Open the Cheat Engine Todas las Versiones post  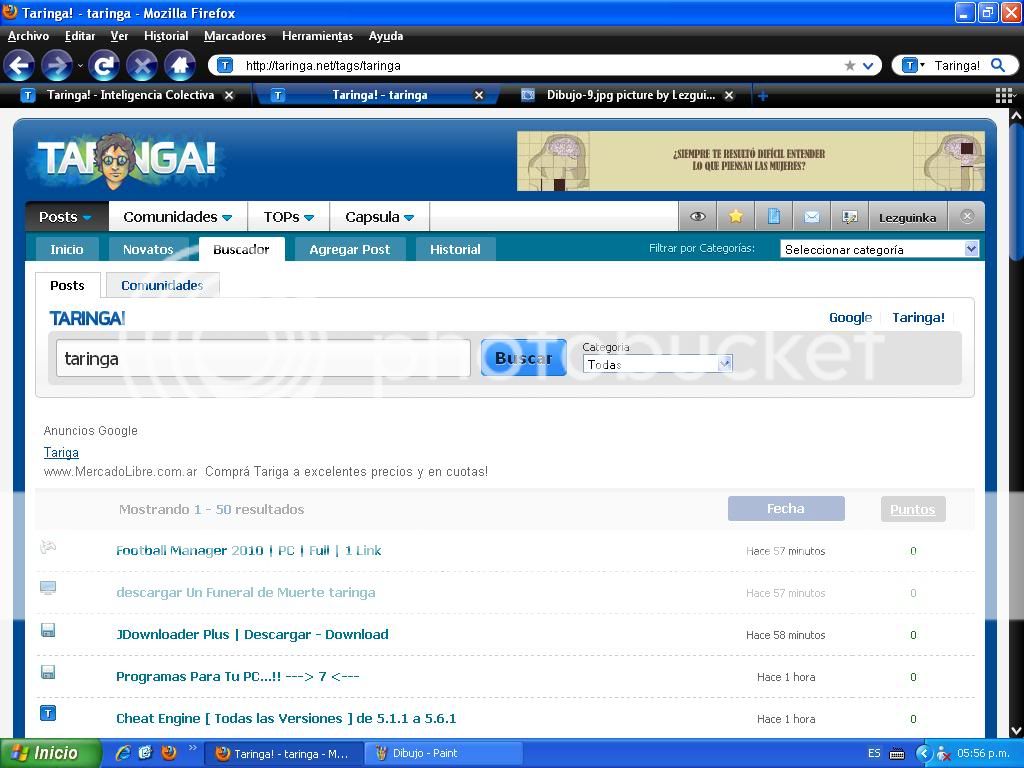[286, 718]
